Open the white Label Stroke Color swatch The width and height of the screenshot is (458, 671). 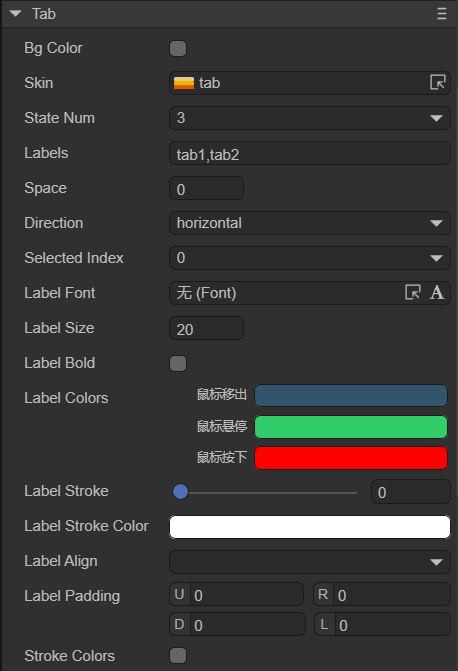tap(310, 527)
